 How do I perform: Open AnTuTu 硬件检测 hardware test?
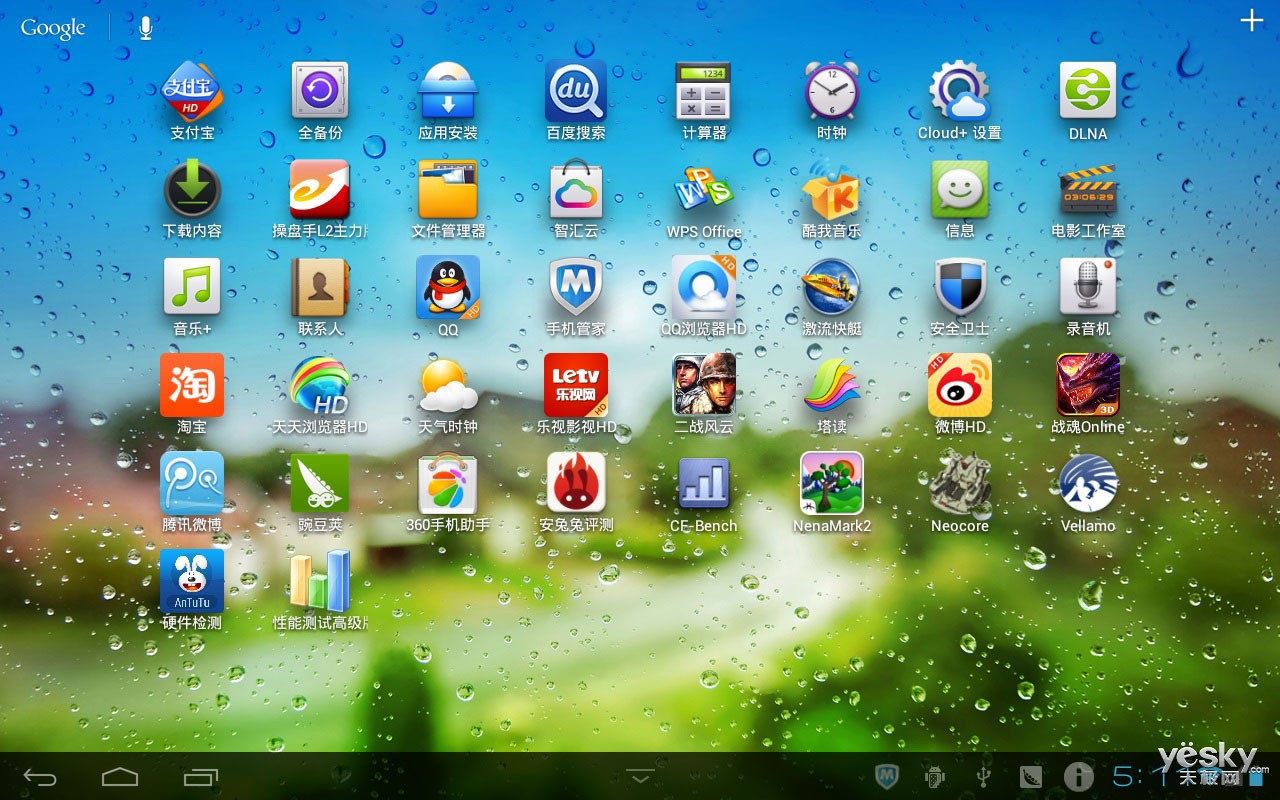pyautogui.click(x=192, y=581)
